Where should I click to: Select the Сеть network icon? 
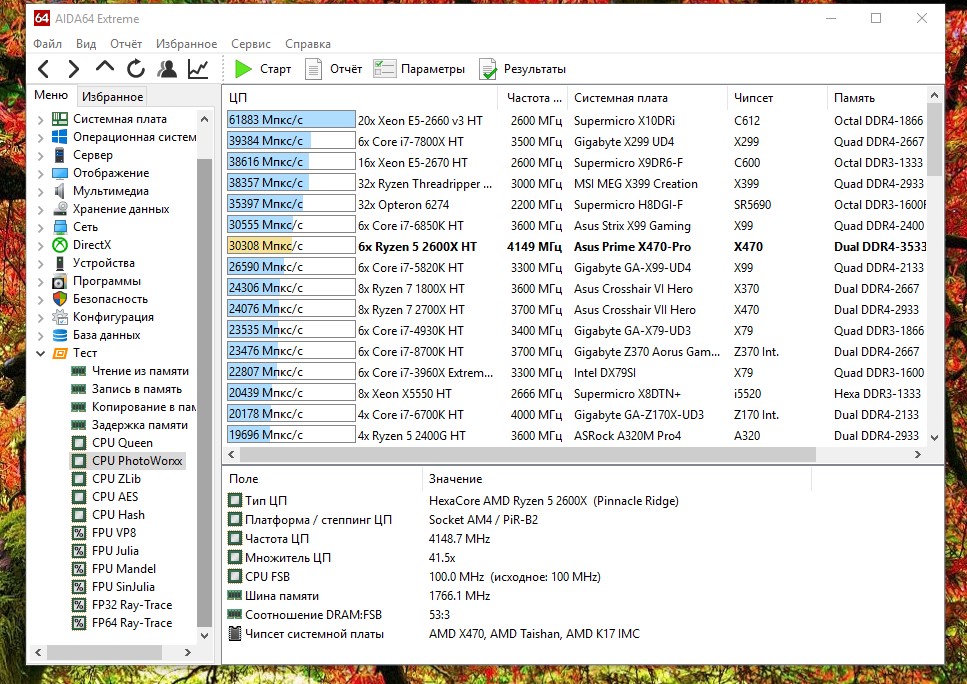60,227
